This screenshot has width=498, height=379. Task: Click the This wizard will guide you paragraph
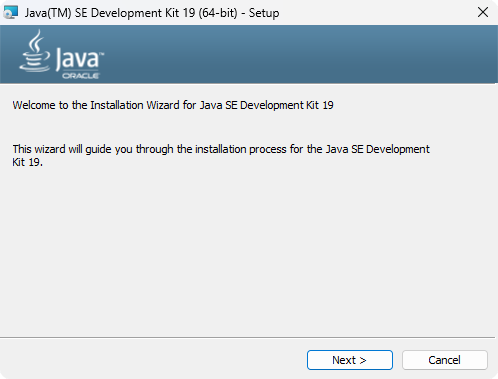pos(221,156)
